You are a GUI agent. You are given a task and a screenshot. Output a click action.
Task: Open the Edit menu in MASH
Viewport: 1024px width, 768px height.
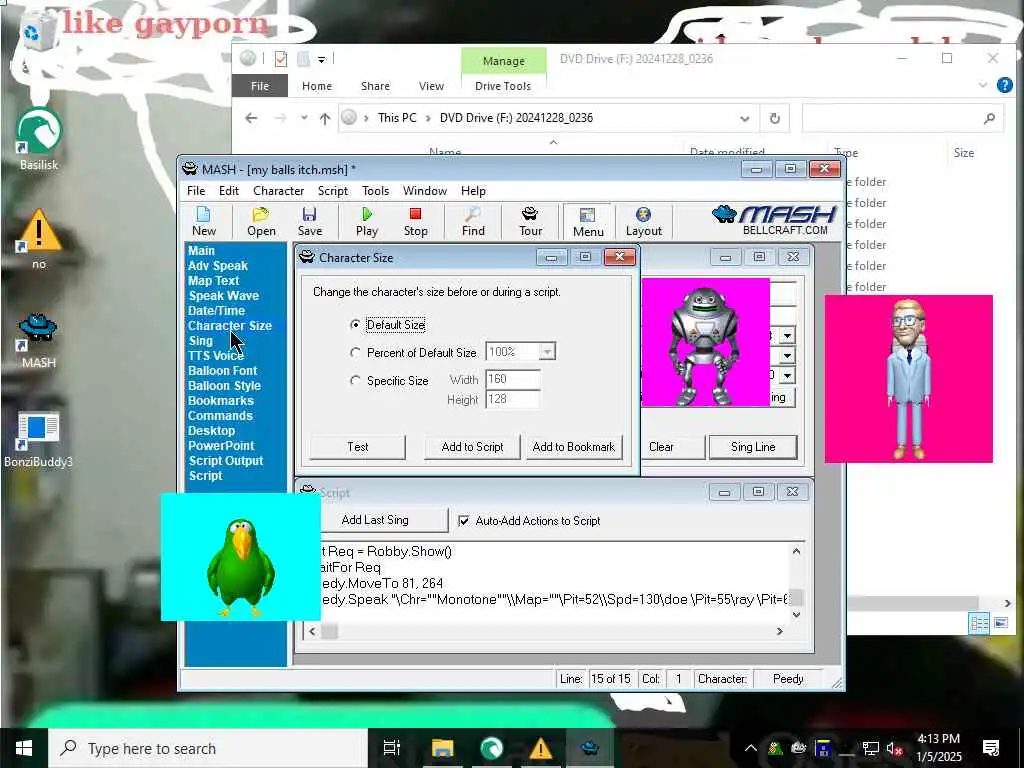[x=229, y=191]
